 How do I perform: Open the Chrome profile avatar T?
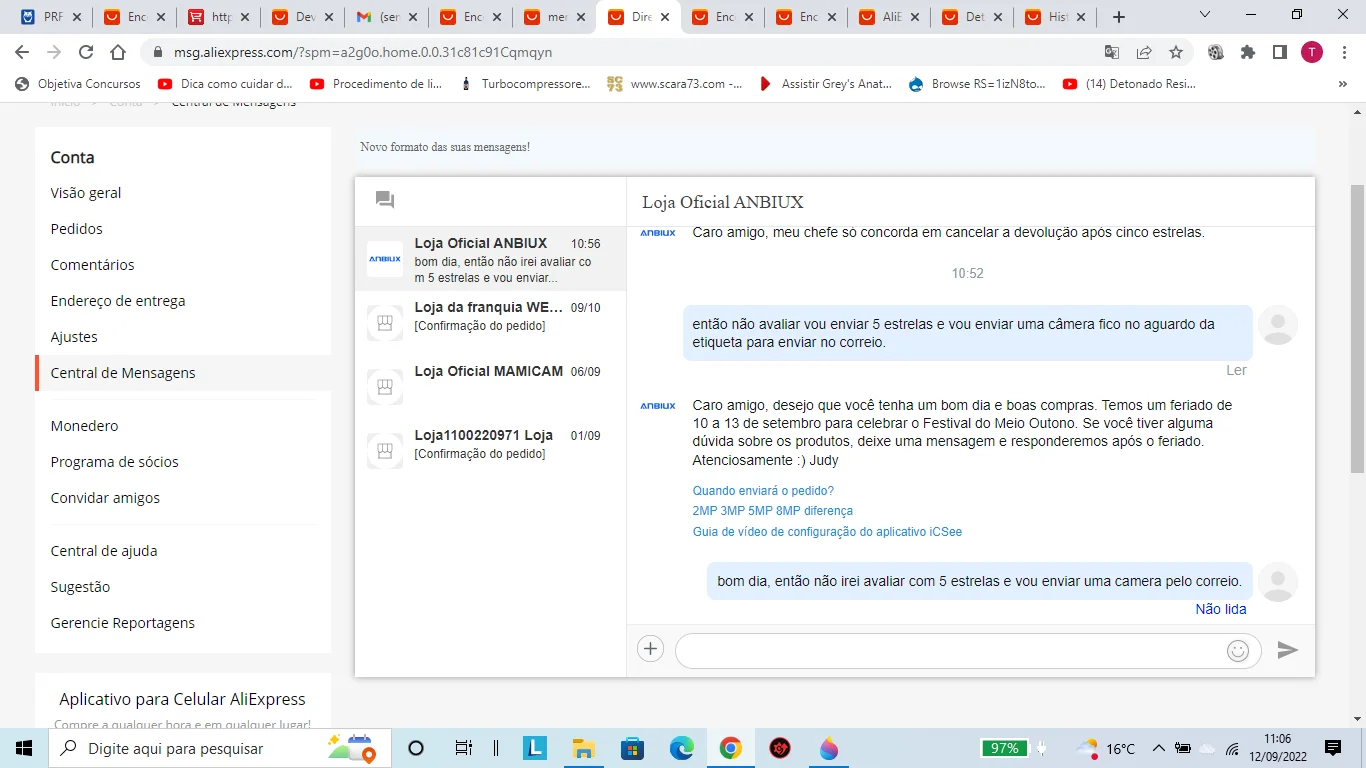(1312, 52)
